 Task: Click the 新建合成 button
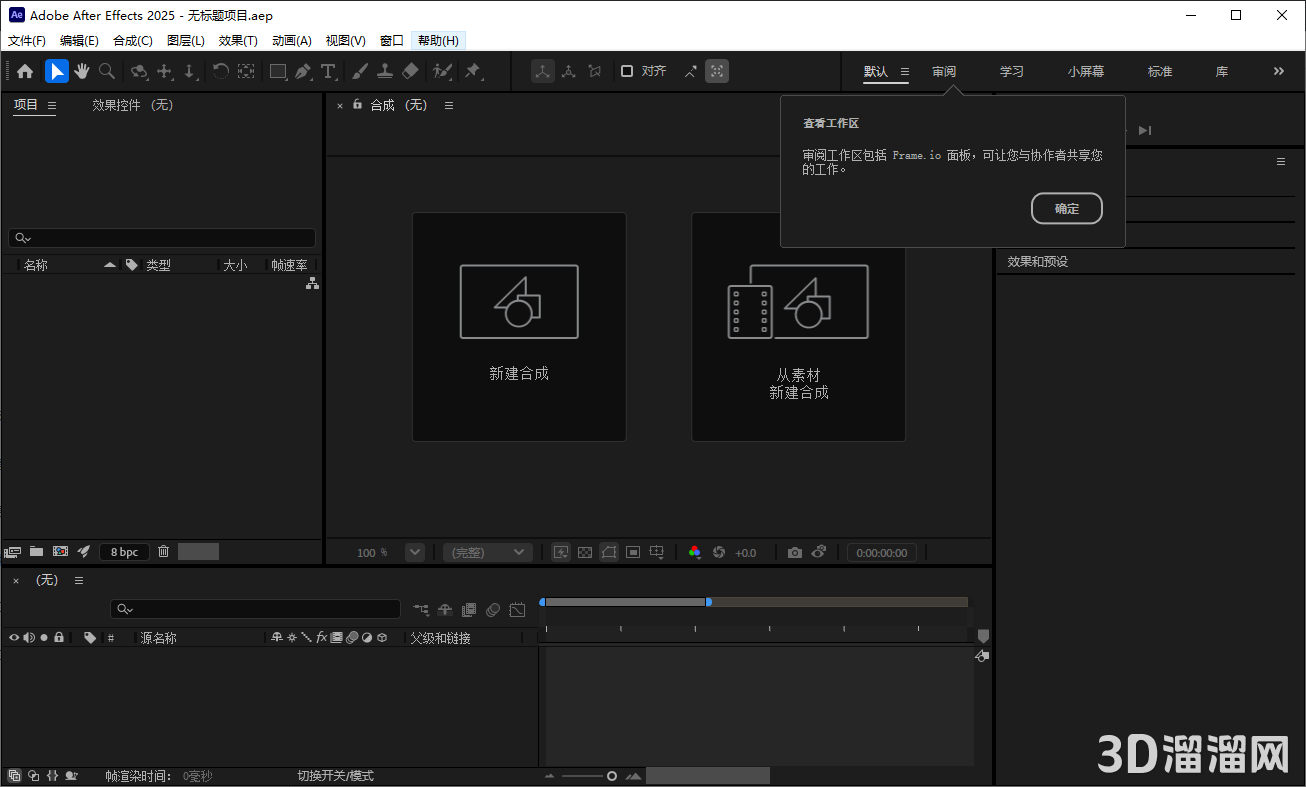click(x=519, y=326)
